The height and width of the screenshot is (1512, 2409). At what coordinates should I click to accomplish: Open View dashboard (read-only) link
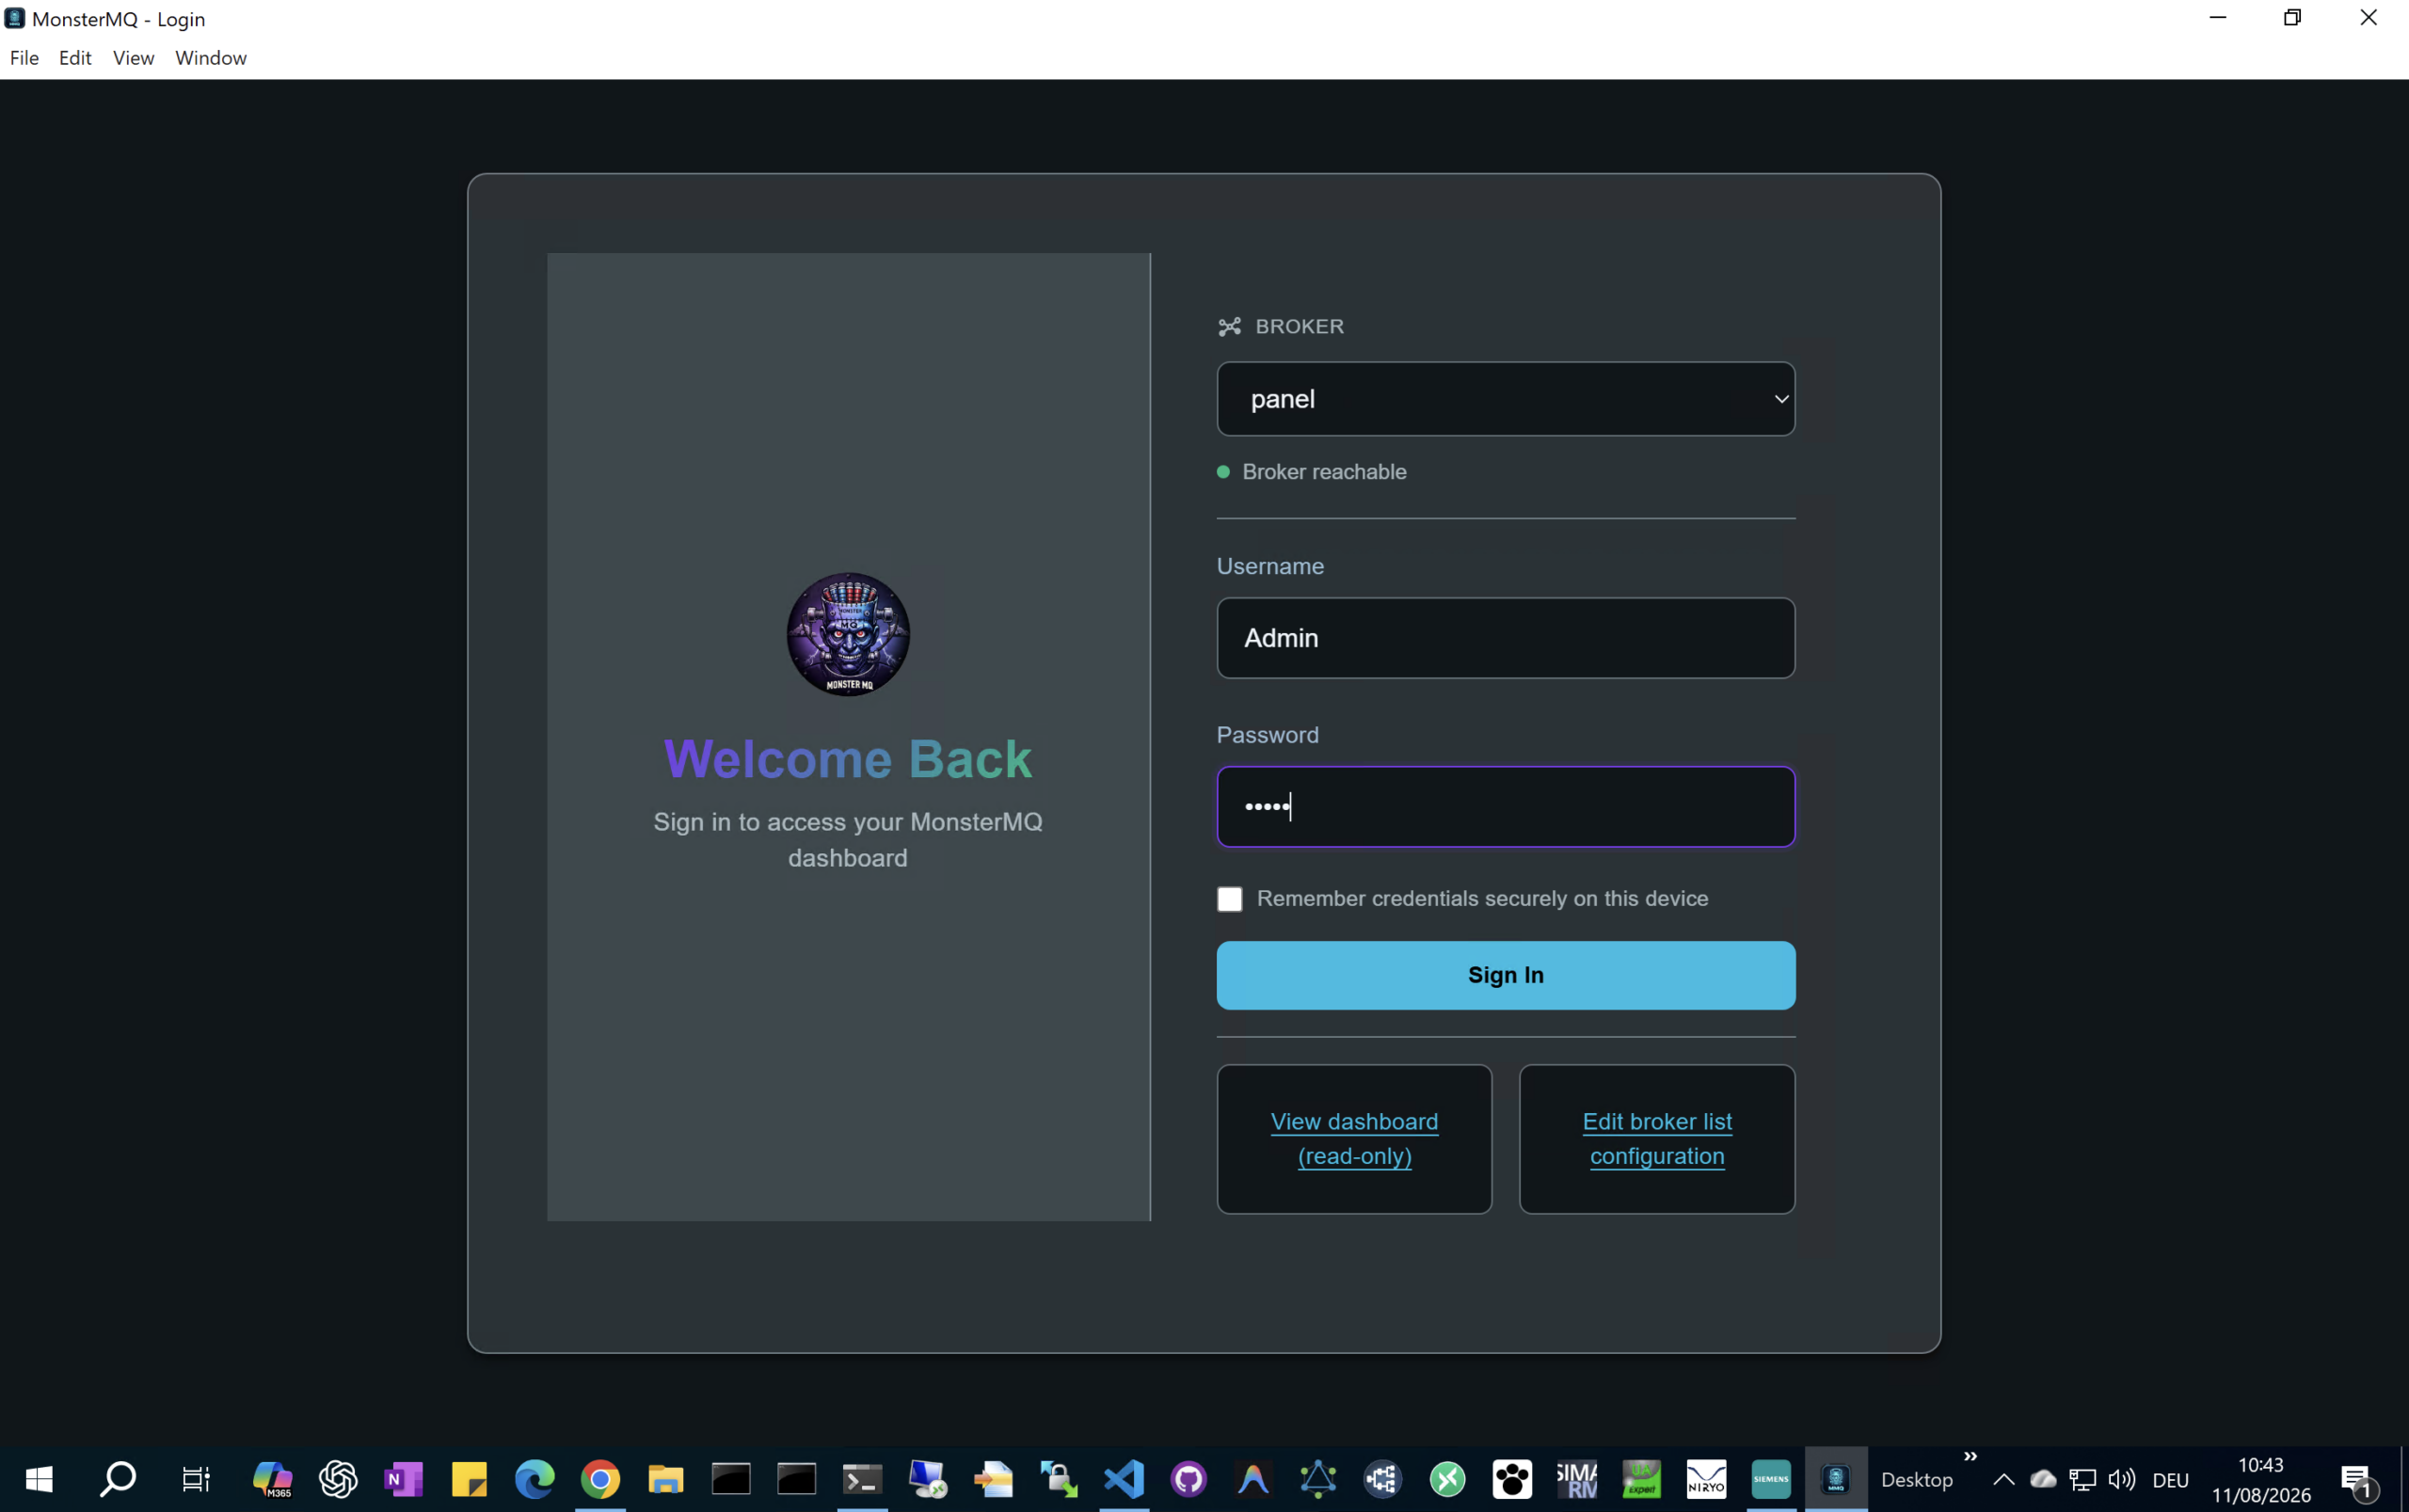[x=1354, y=1139]
